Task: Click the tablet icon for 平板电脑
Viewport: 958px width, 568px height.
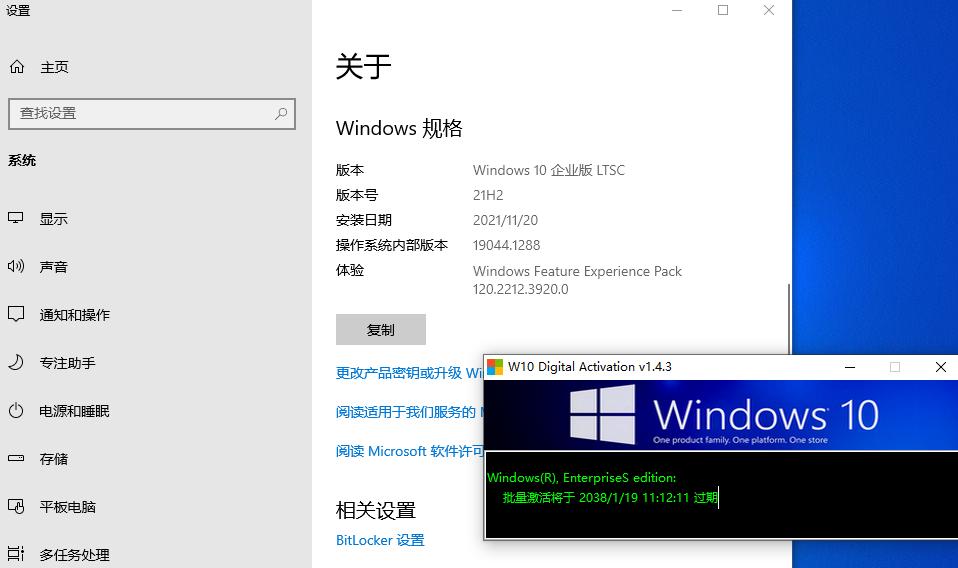Action: [16, 506]
